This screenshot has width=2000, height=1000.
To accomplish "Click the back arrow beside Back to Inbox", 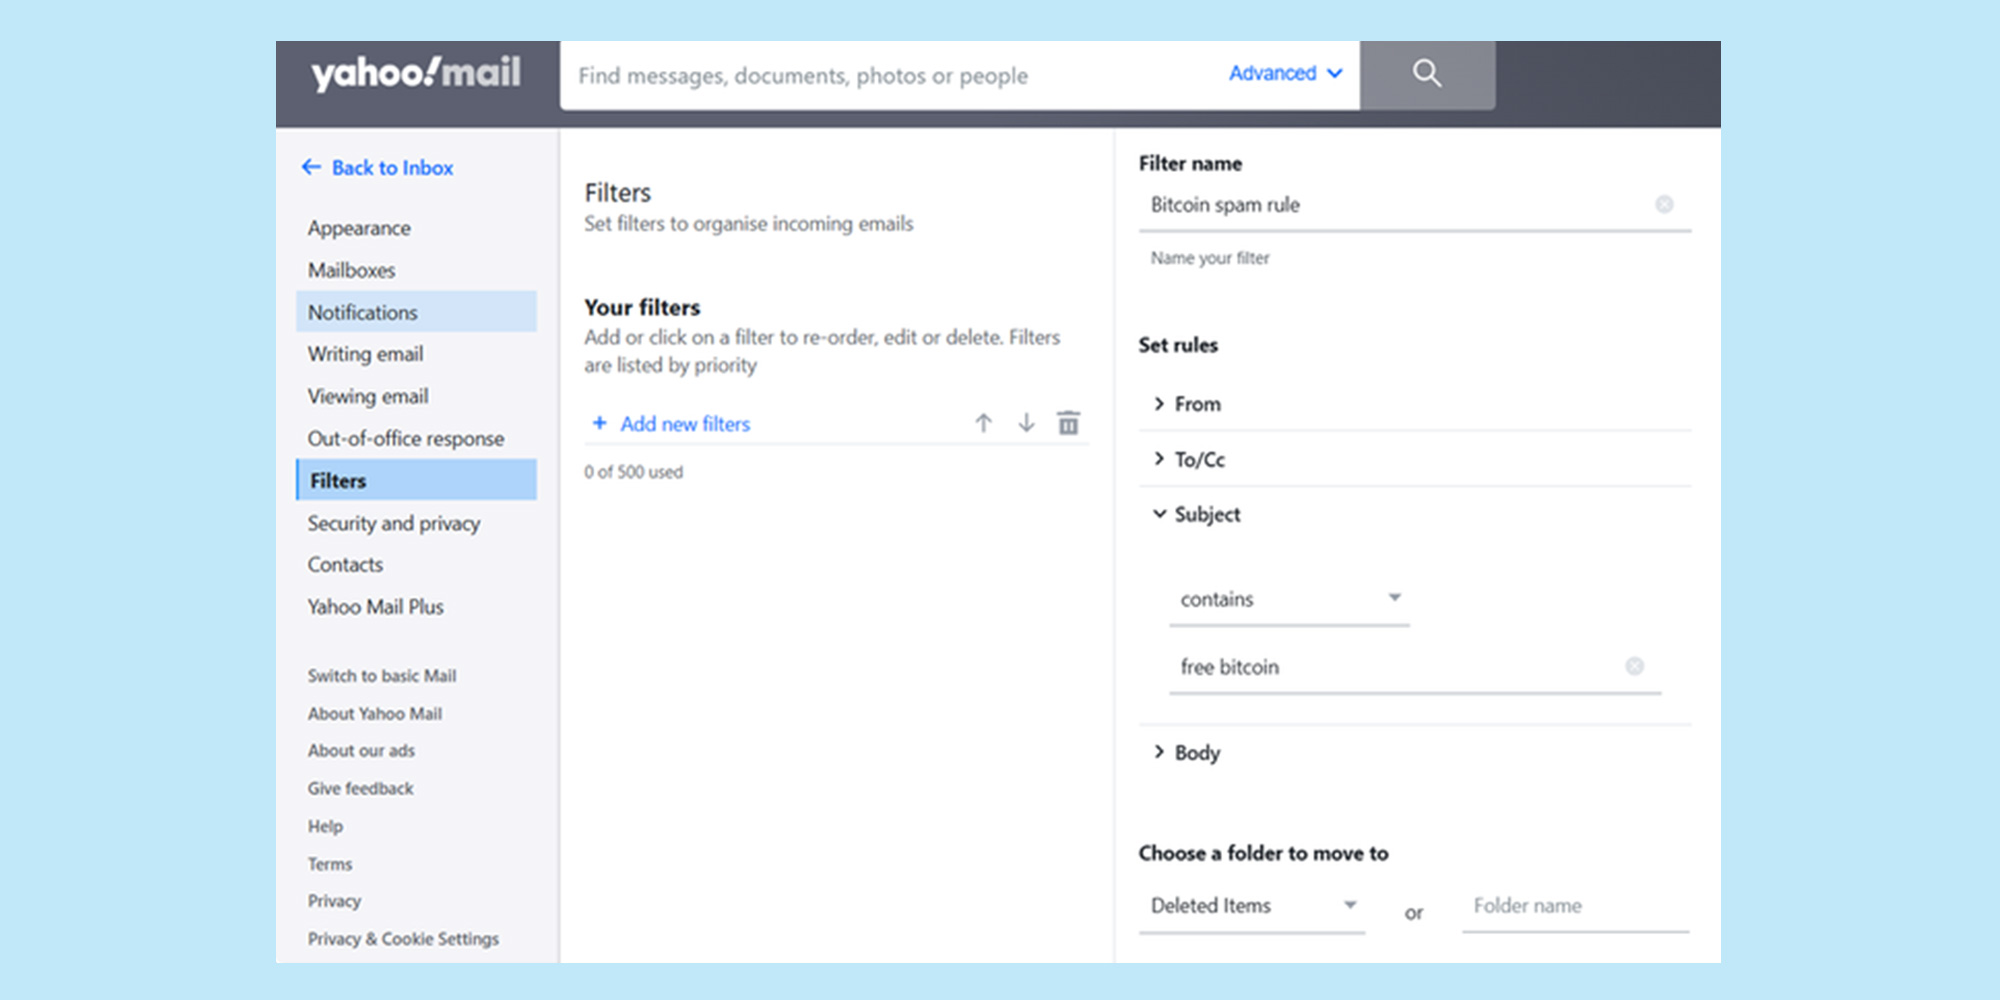I will point(311,167).
